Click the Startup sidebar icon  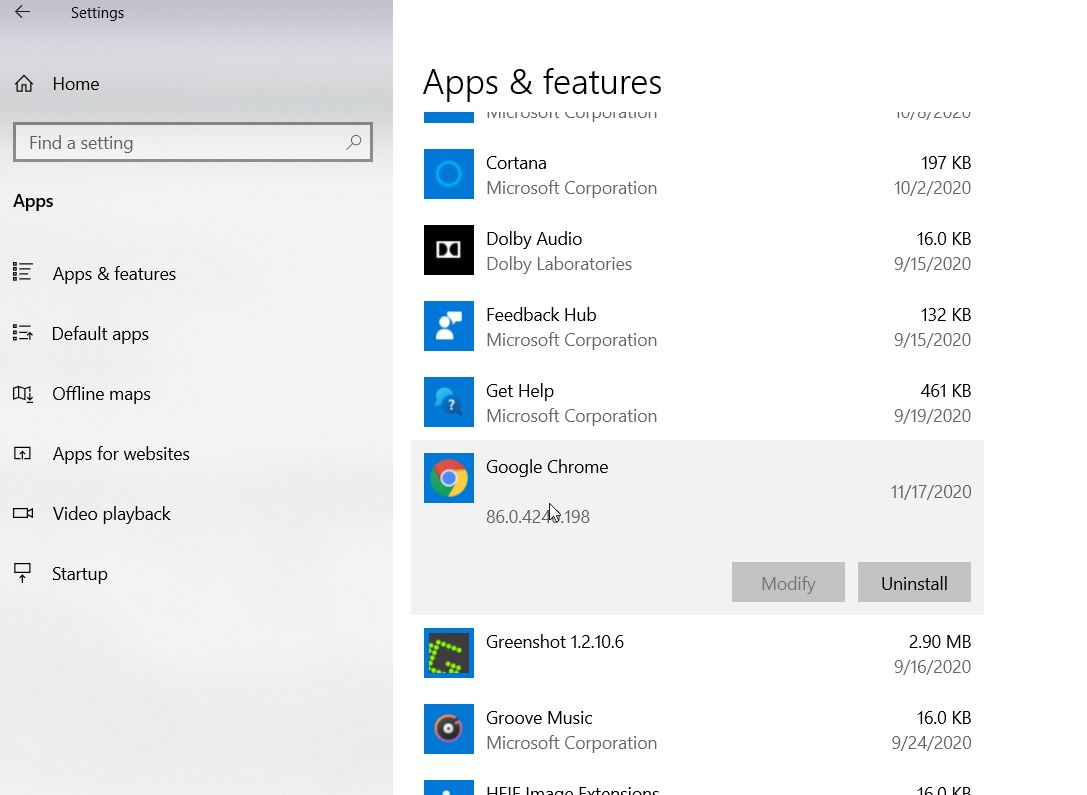pos(22,573)
